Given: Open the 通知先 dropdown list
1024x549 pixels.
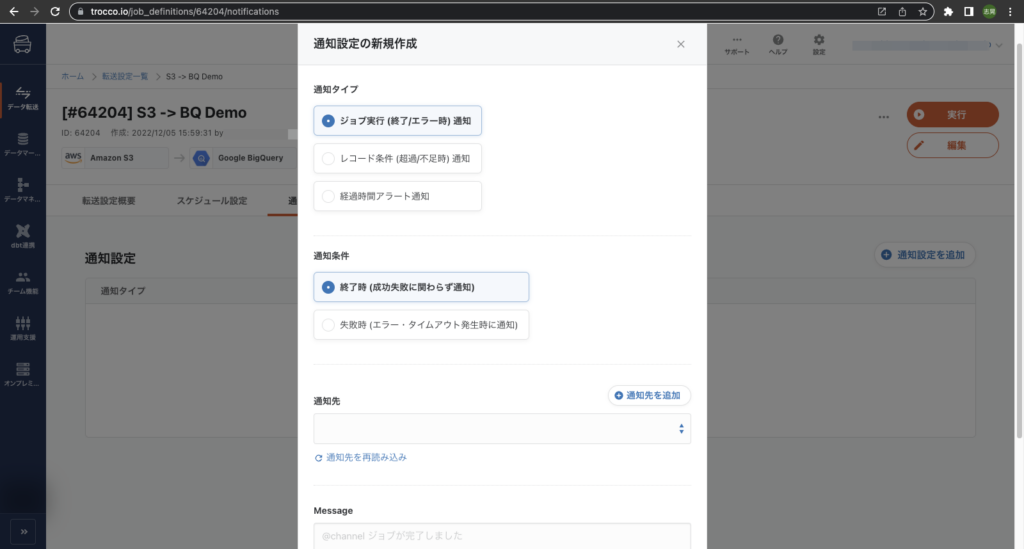Looking at the screenshot, I should click(x=501, y=428).
